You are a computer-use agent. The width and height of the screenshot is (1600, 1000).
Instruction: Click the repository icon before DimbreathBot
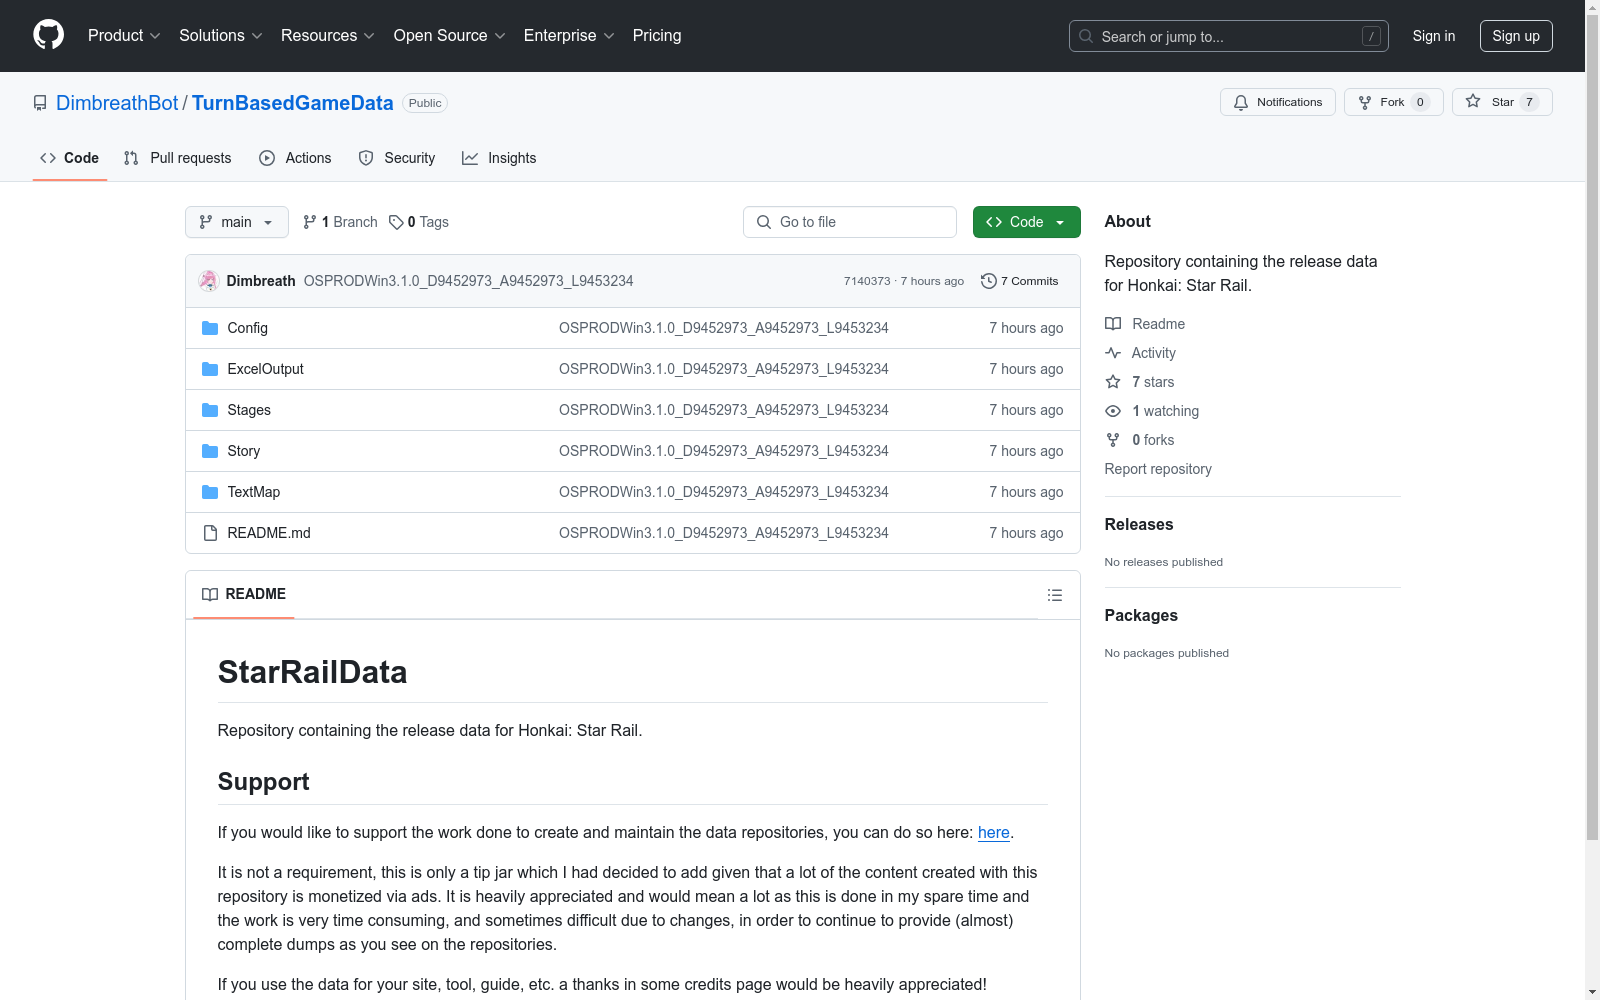pyautogui.click(x=40, y=103)
